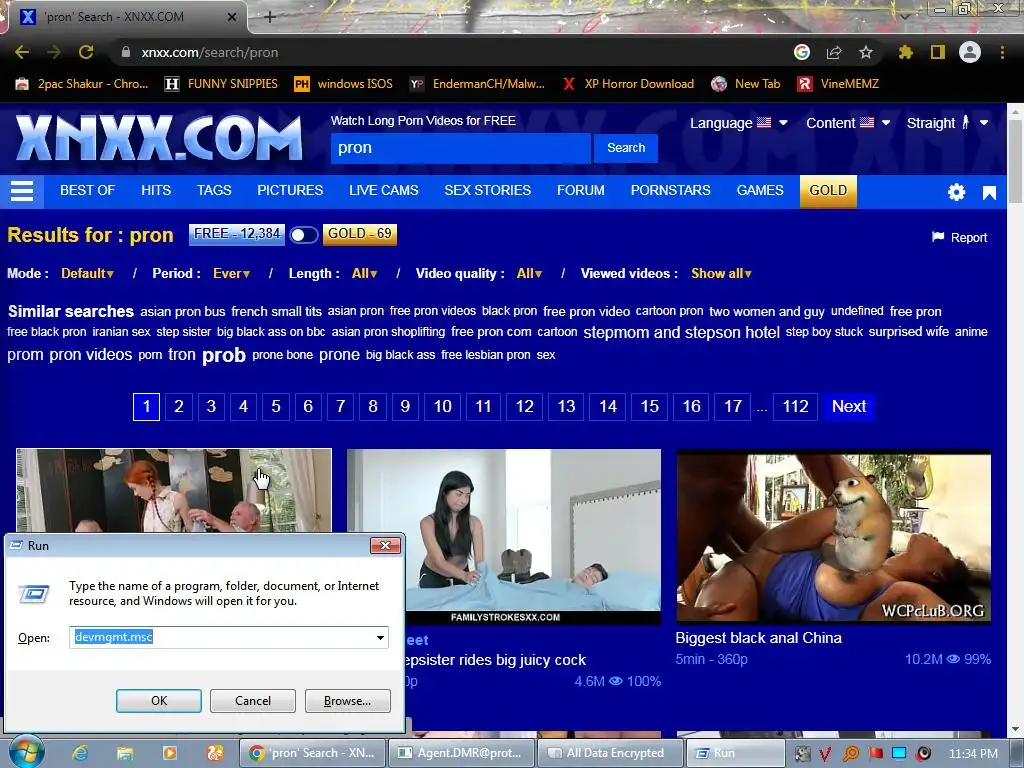This screenshot has width=1024, height=768.
Task: Open the media player taskbar icon
Action: (170, 753)
